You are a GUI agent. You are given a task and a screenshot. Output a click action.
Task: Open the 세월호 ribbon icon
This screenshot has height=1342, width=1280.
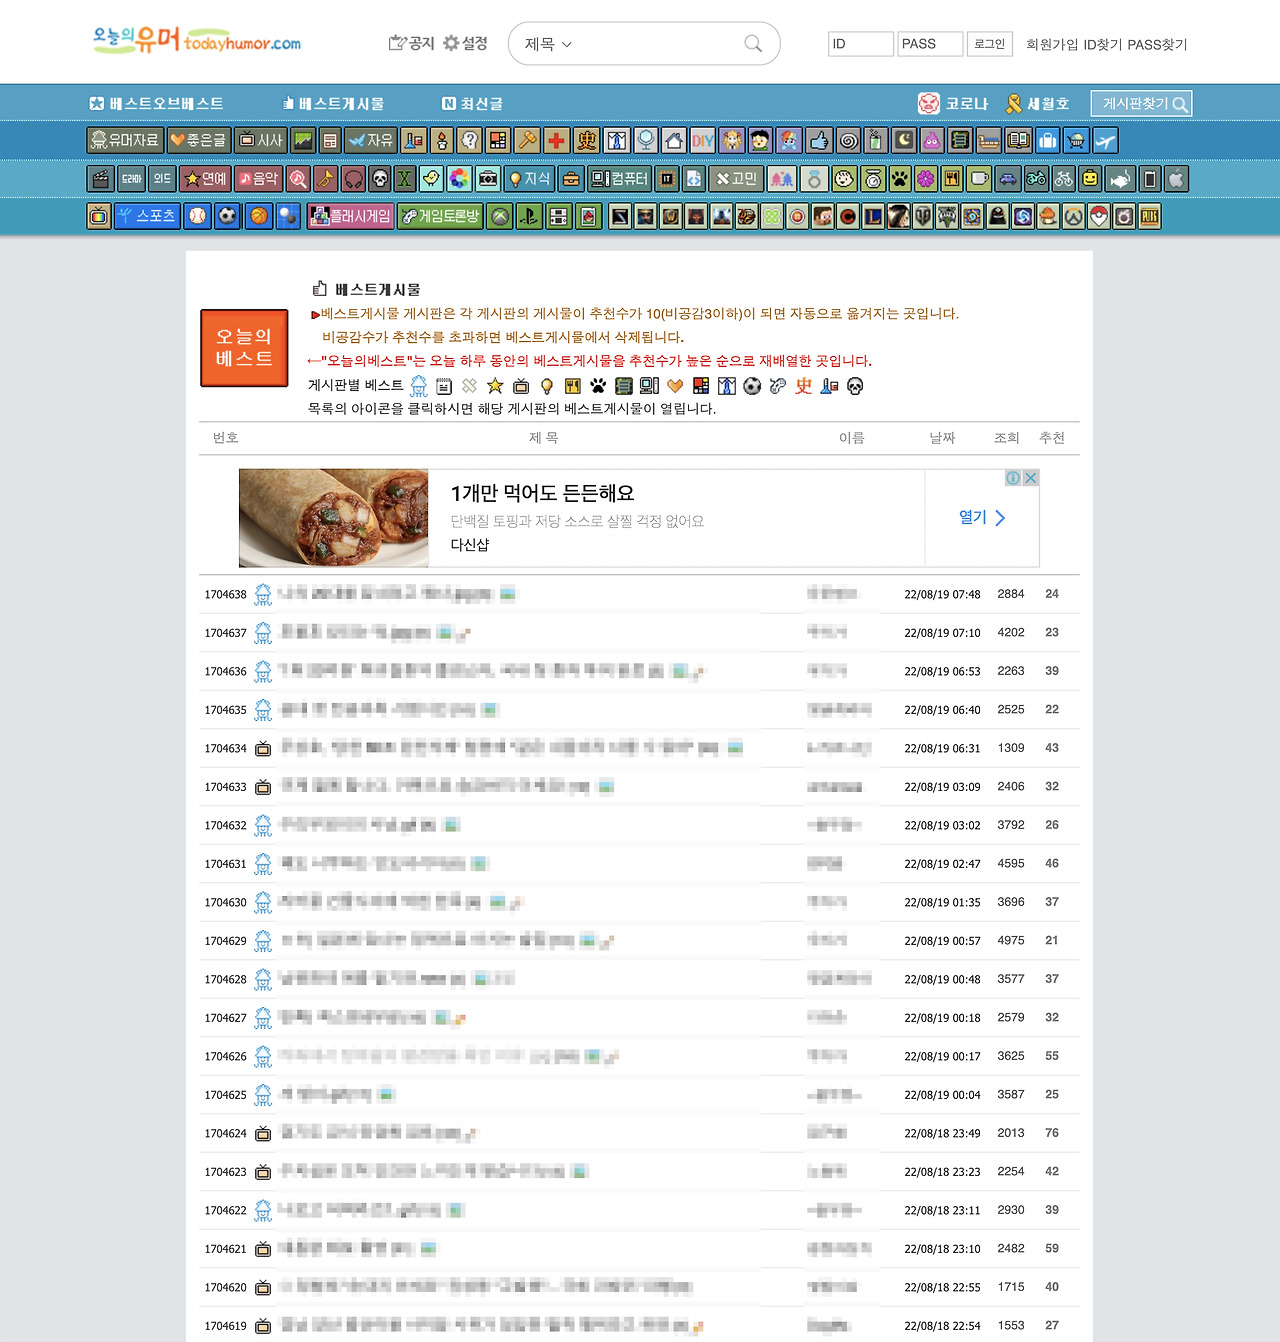1014,103
